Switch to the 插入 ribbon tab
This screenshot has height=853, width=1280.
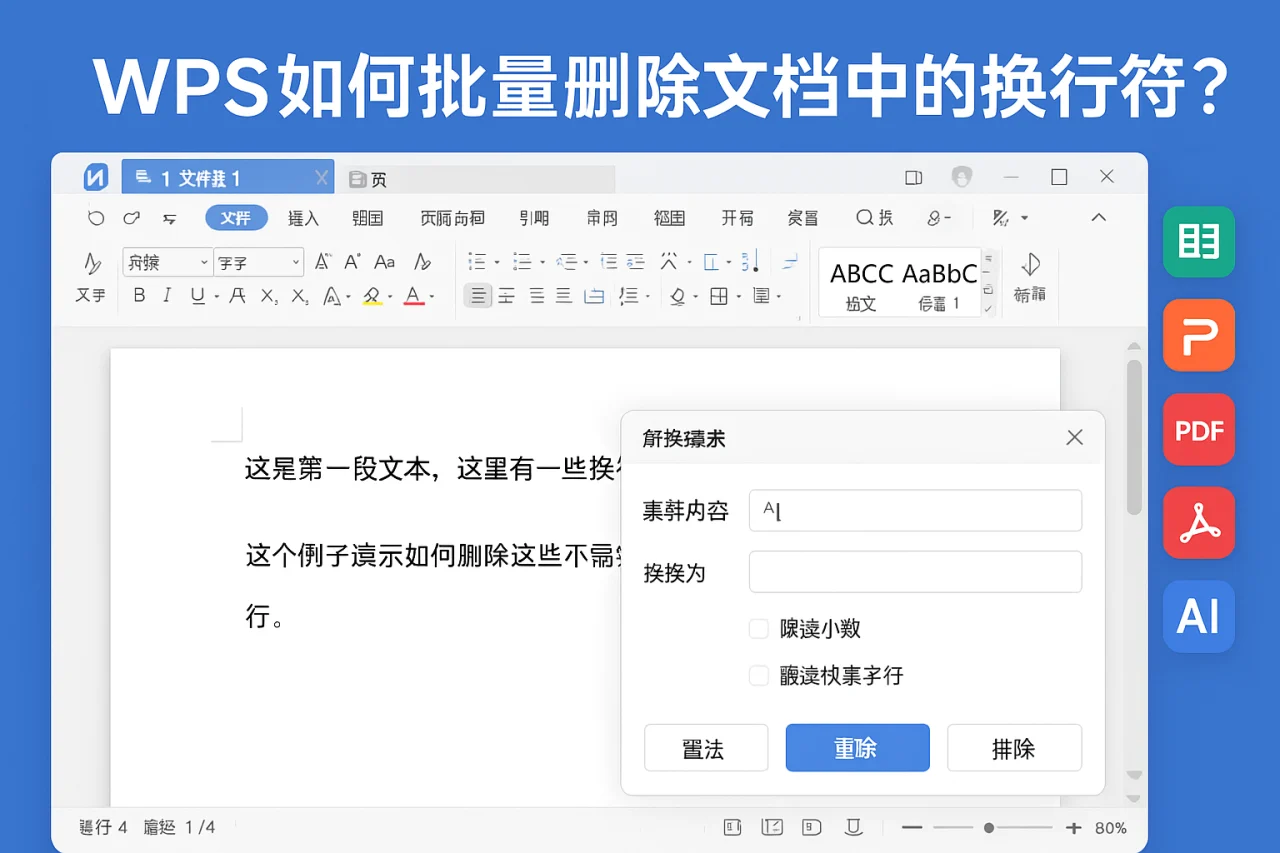[x=303, y=218]
